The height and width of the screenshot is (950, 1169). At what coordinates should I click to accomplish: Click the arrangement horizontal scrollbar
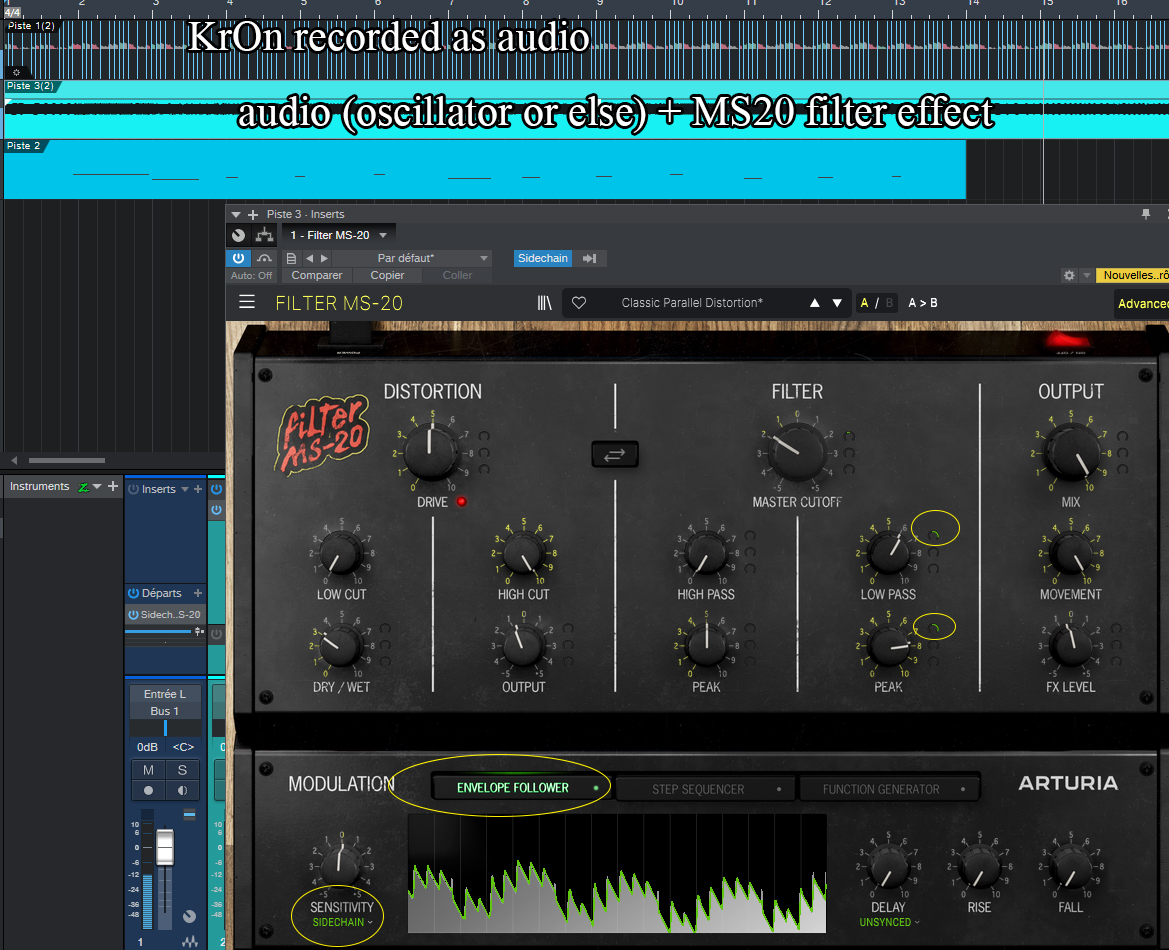[66, 460]
